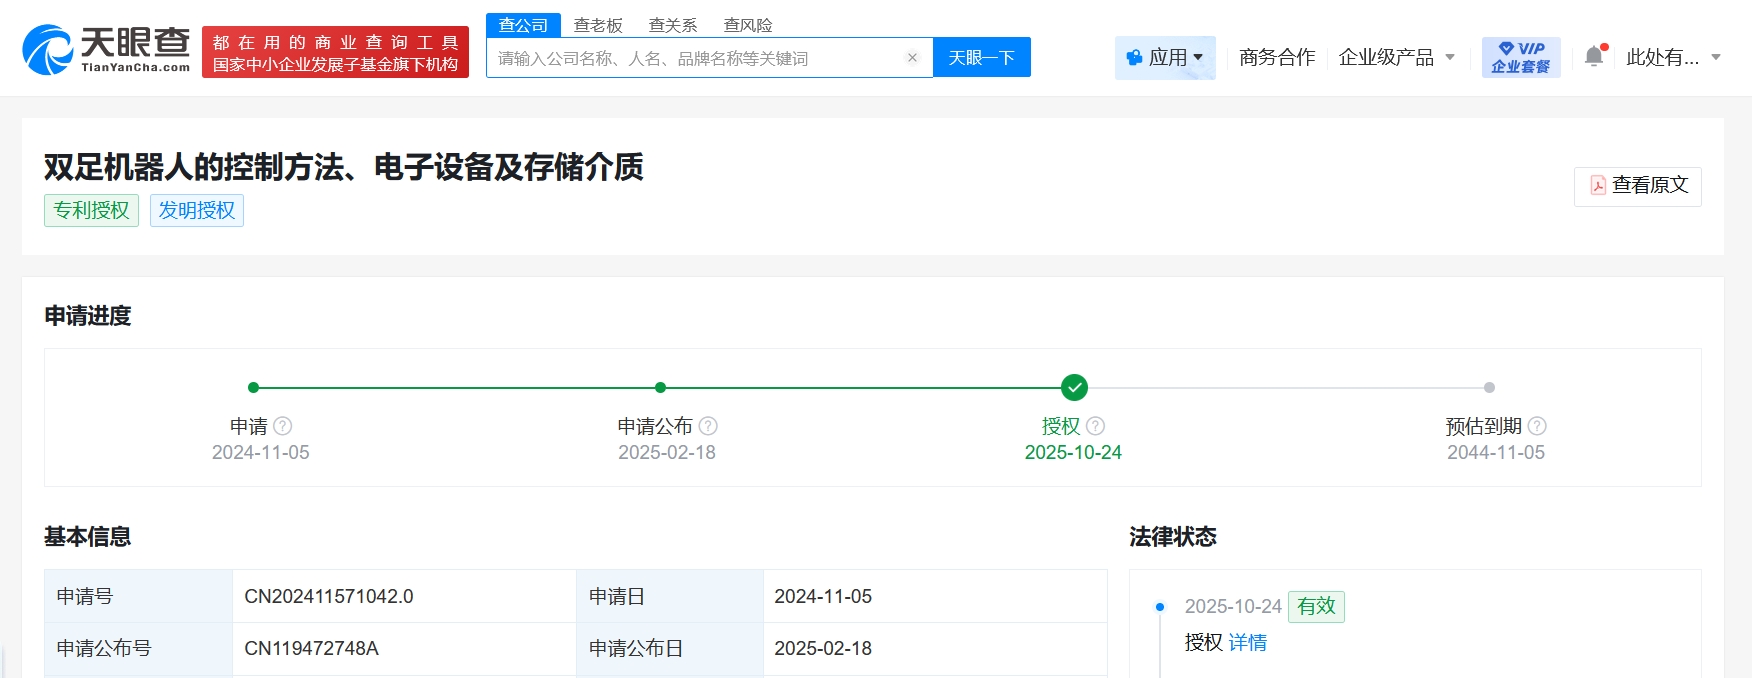This screenshot has height=678, width=1752.
Task: Click the help icon next to 预估到期
Action: coord(1537,426)
